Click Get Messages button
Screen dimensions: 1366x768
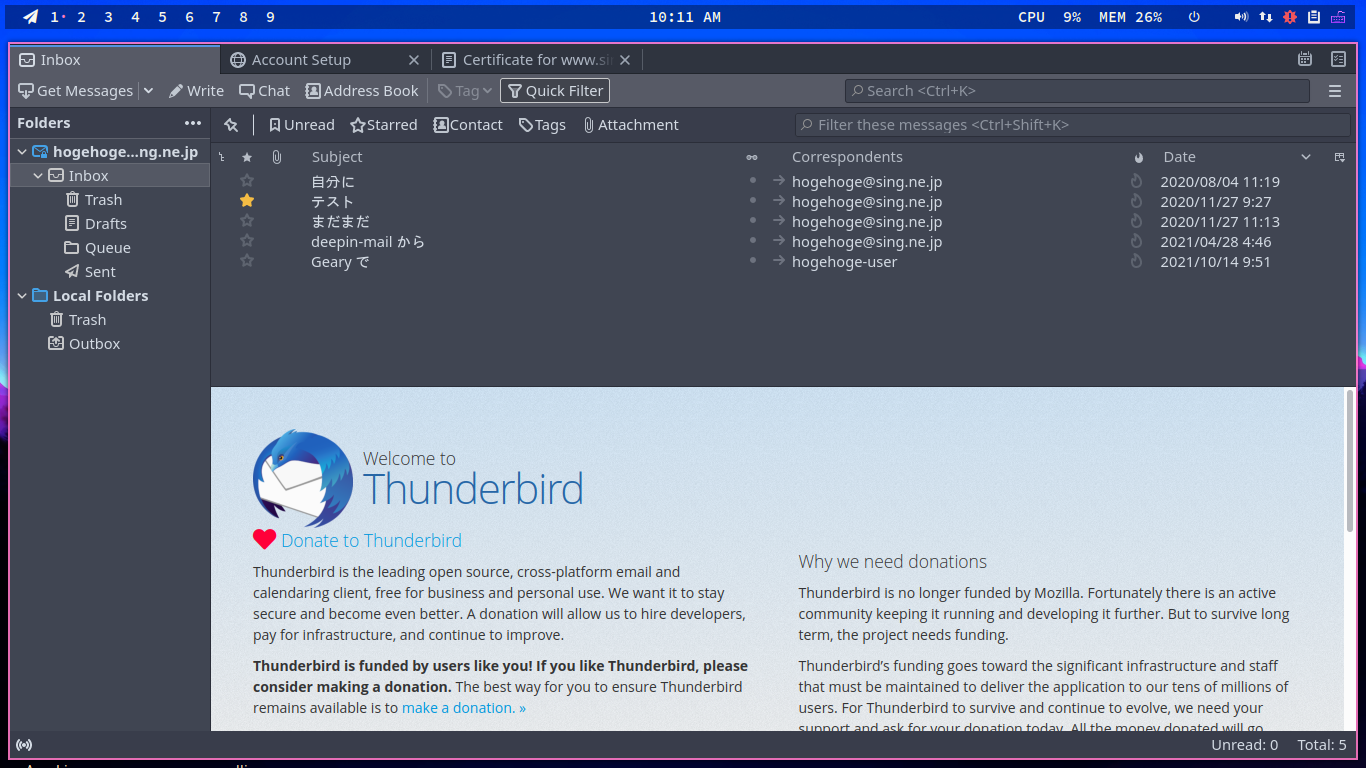(76, 91)
